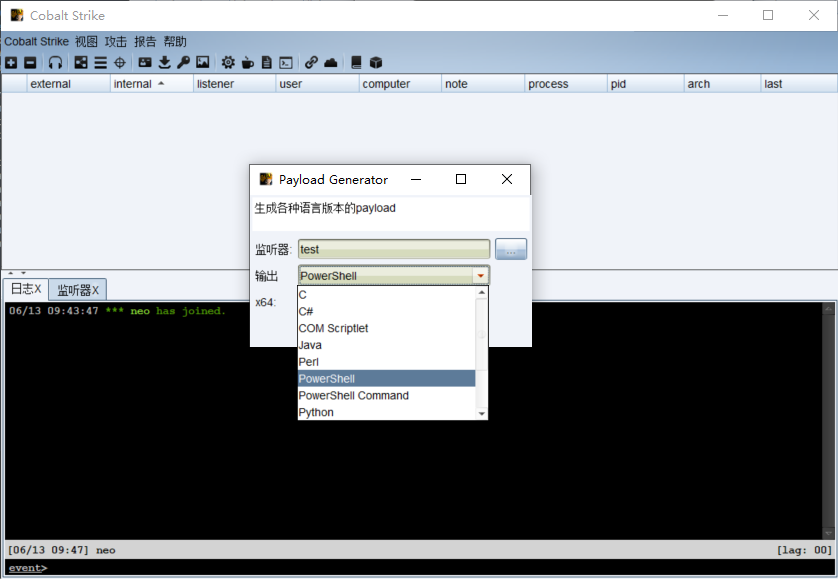Collapse the 输出 PowerShell combo box arrow
The image size is (838, 579).
point(480,276)
